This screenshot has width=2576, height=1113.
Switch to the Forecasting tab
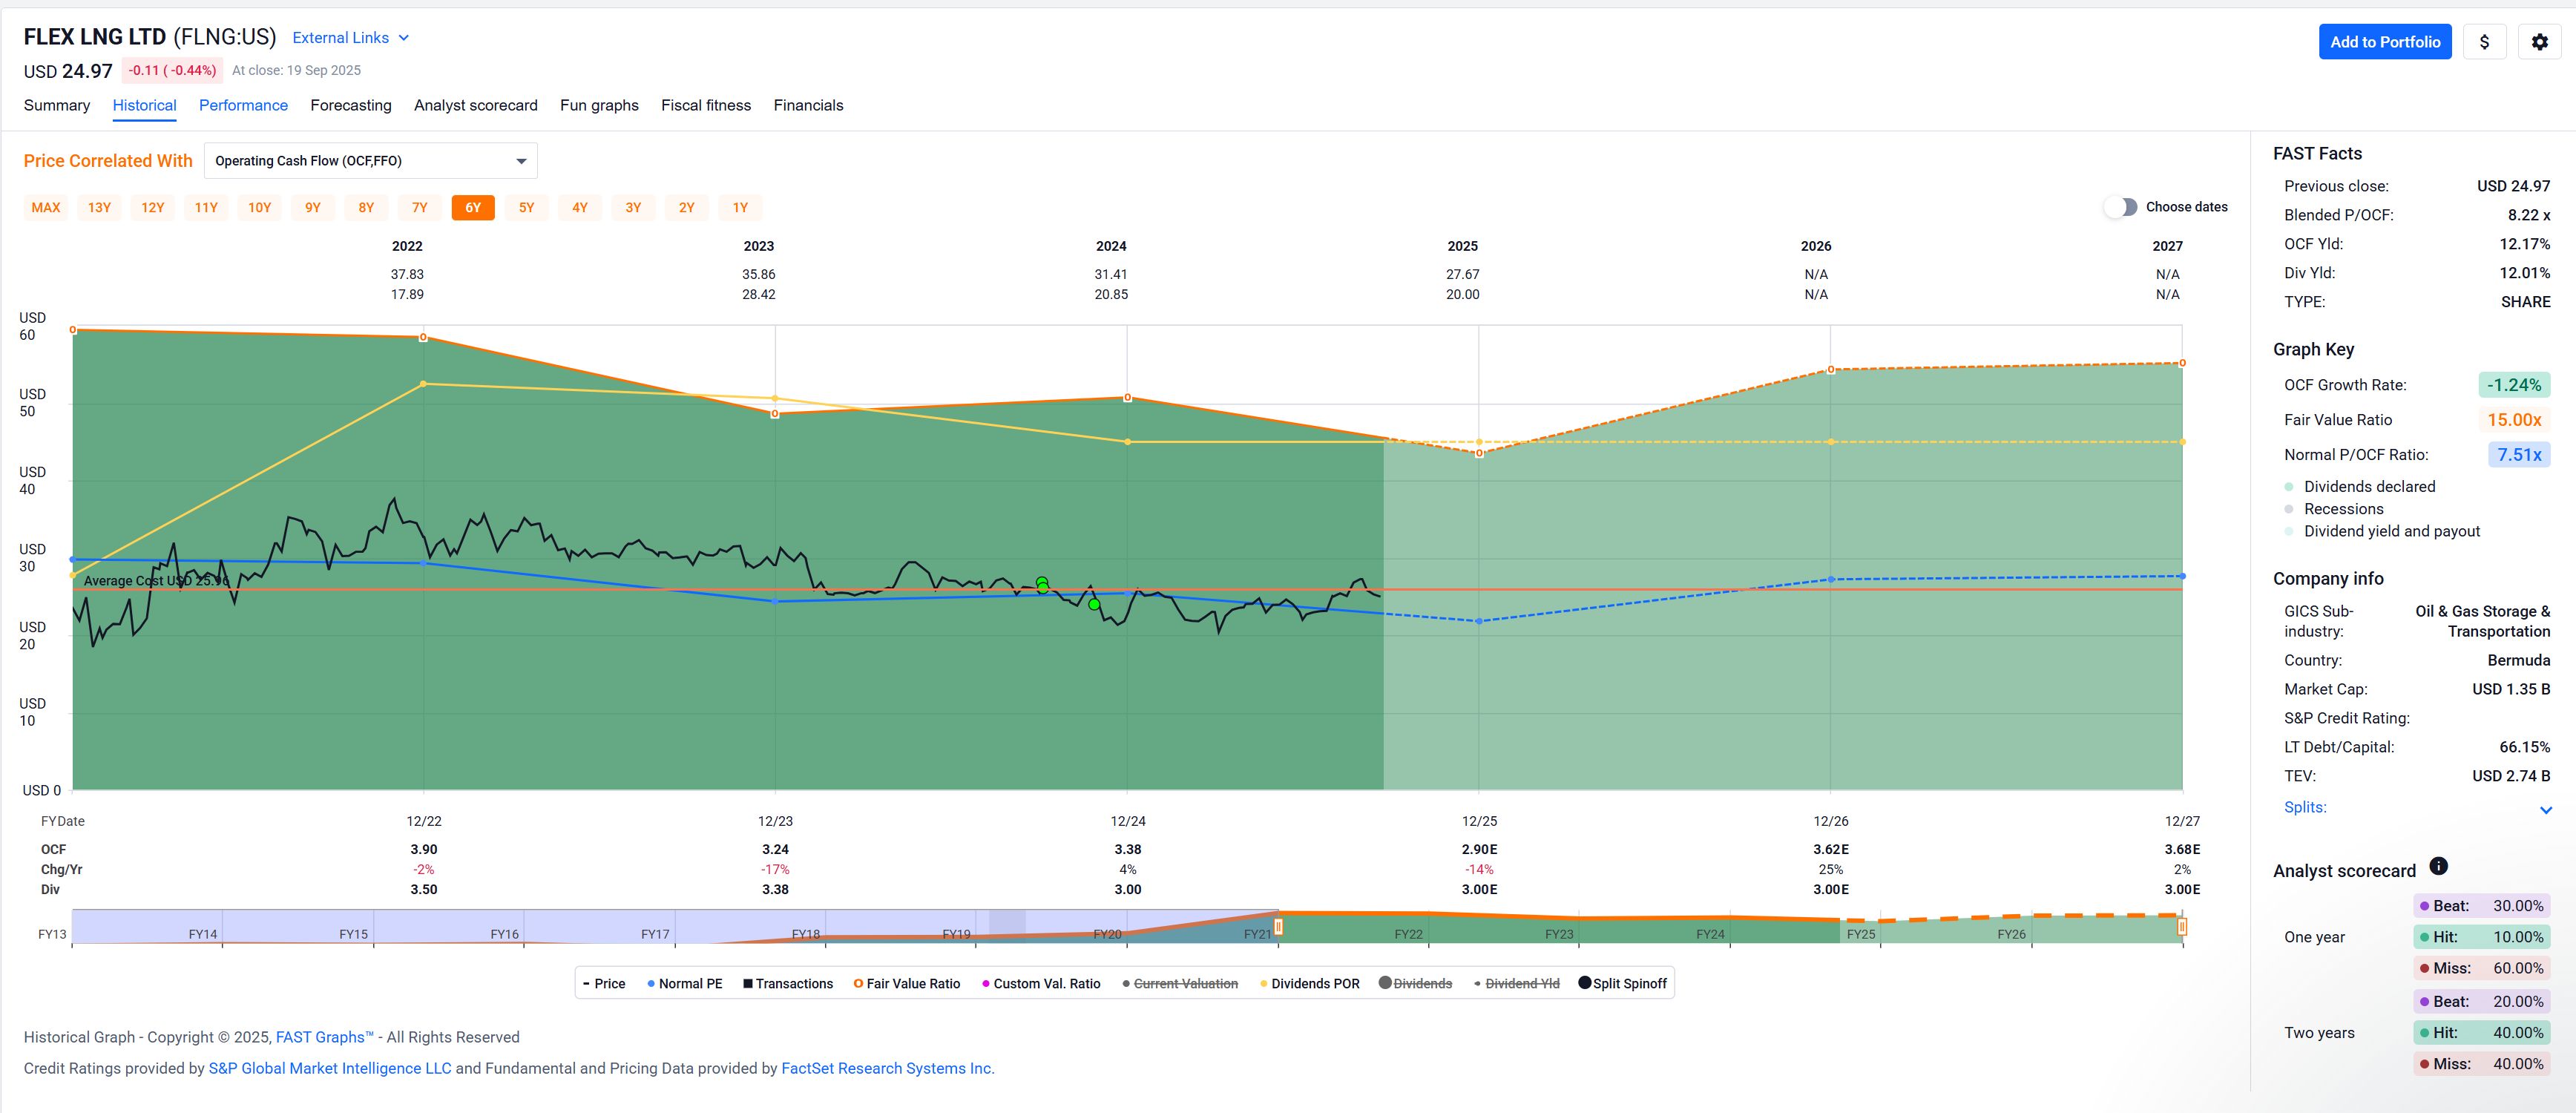[x=350, y=105]
